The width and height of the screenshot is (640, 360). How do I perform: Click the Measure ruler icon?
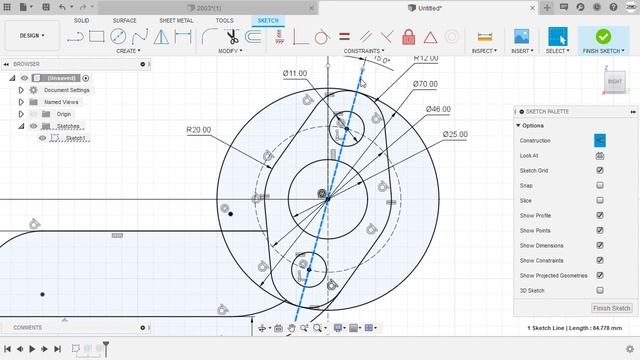tap(484, 37)
